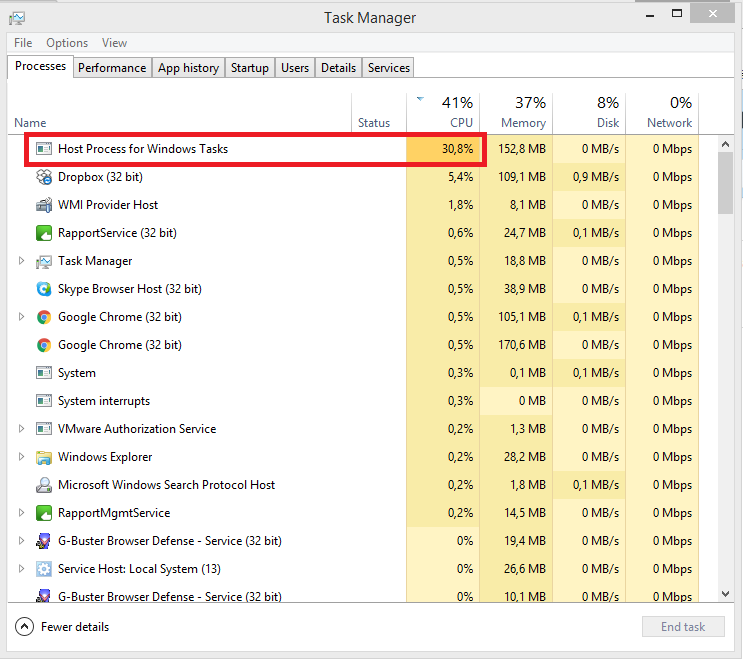Viewport: 743px width, 659px height.
Task: Click the 170,6 MB memory cell
Action: [516, 345]
